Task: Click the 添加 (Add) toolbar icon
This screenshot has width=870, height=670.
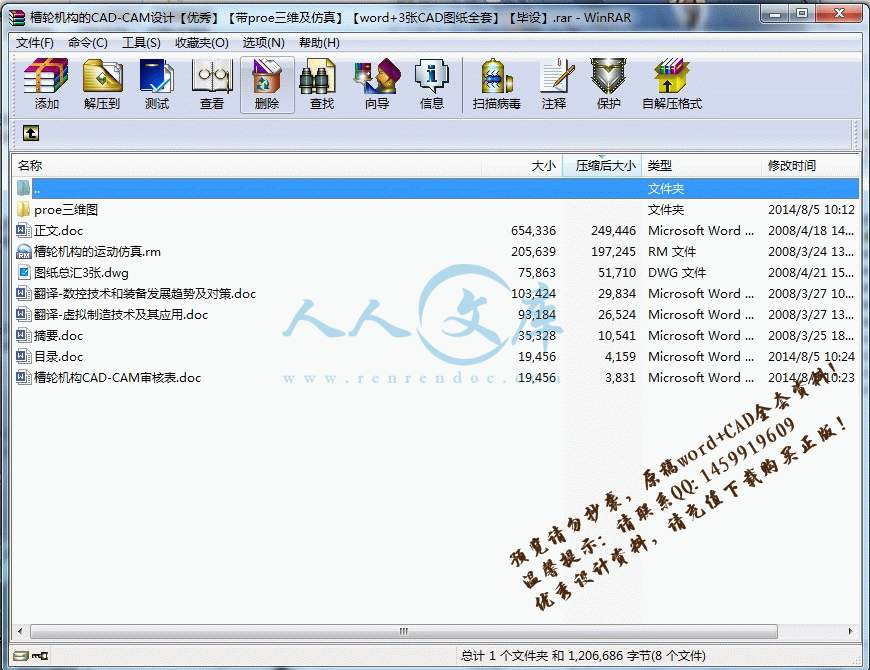Action: [46, 85]
